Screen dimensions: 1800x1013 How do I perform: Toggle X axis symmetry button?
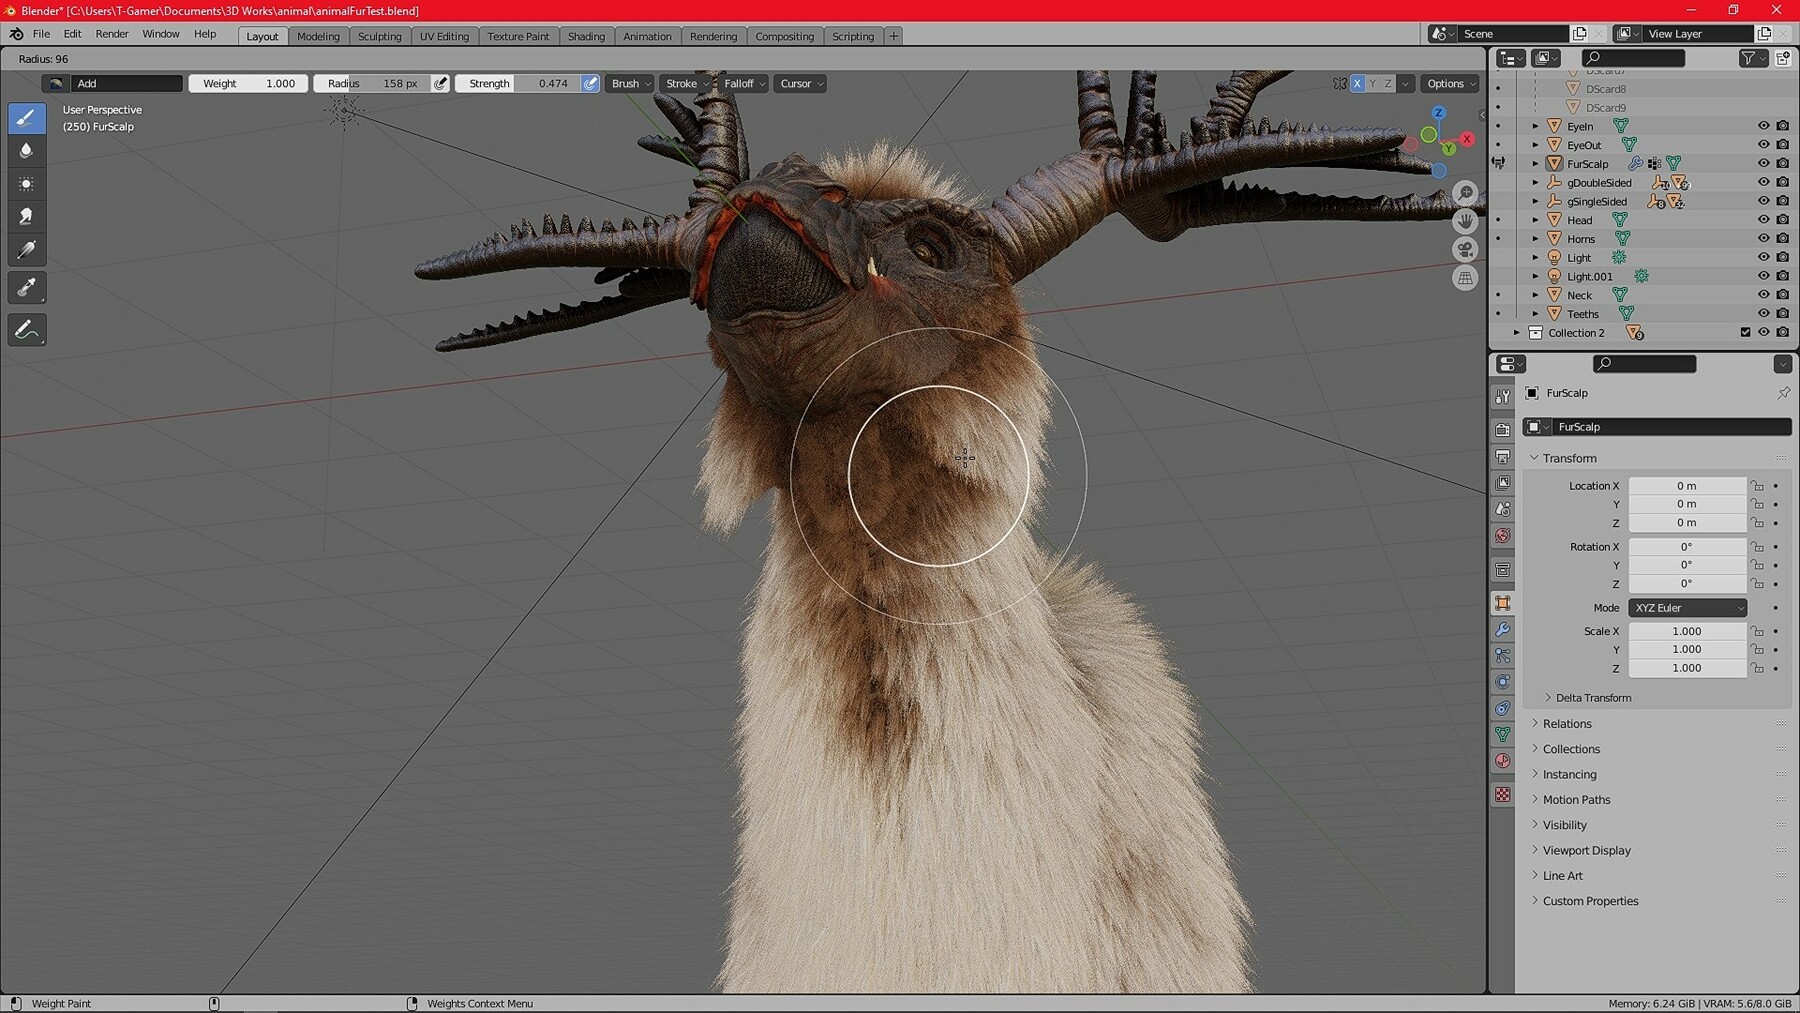1357,84
